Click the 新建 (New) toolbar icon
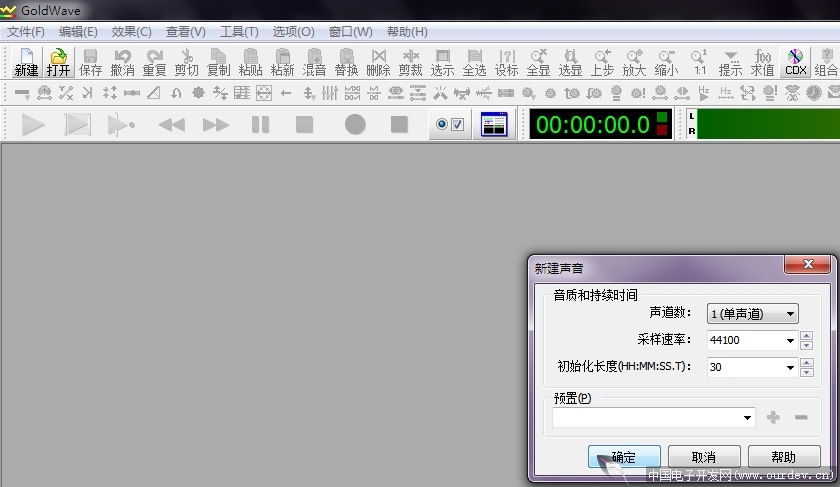The height and width of the screenshot is (487, 840). click(26, 62)
